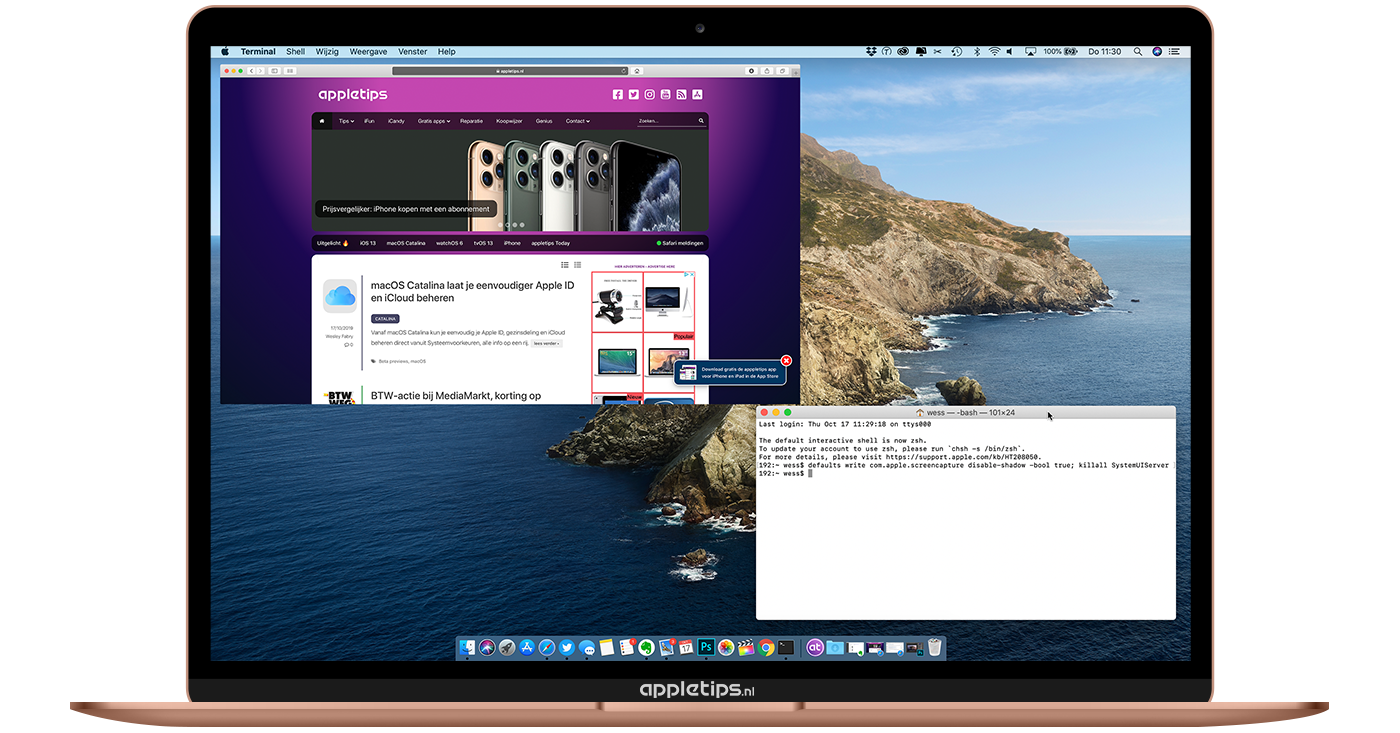Open the Apple menu
The height and width of the screenshot is (733, 1400).
pos(225,51)
